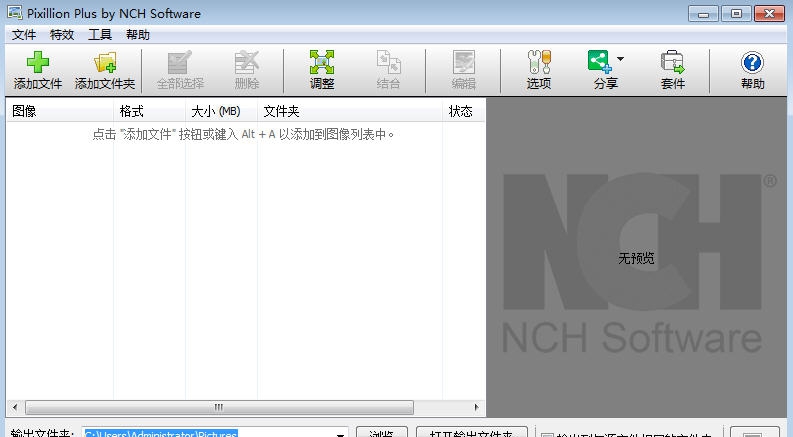This screenshot has width=793, height=437.
Task: Open the 工具 menu
Action: (100, 34)
